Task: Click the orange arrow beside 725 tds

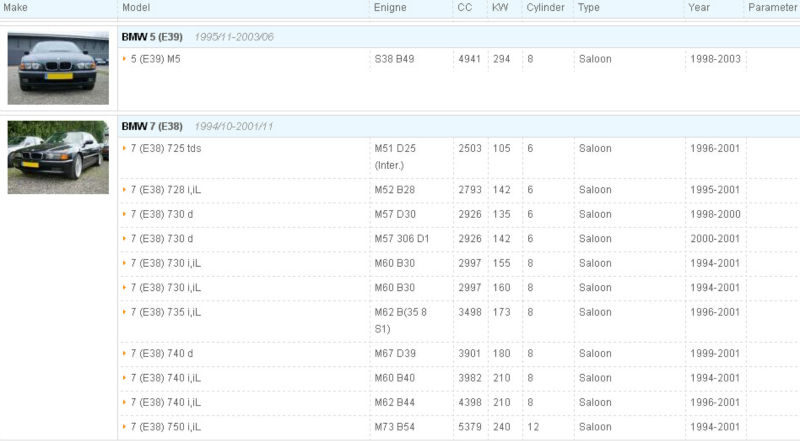Action: (x=124, y=149)
